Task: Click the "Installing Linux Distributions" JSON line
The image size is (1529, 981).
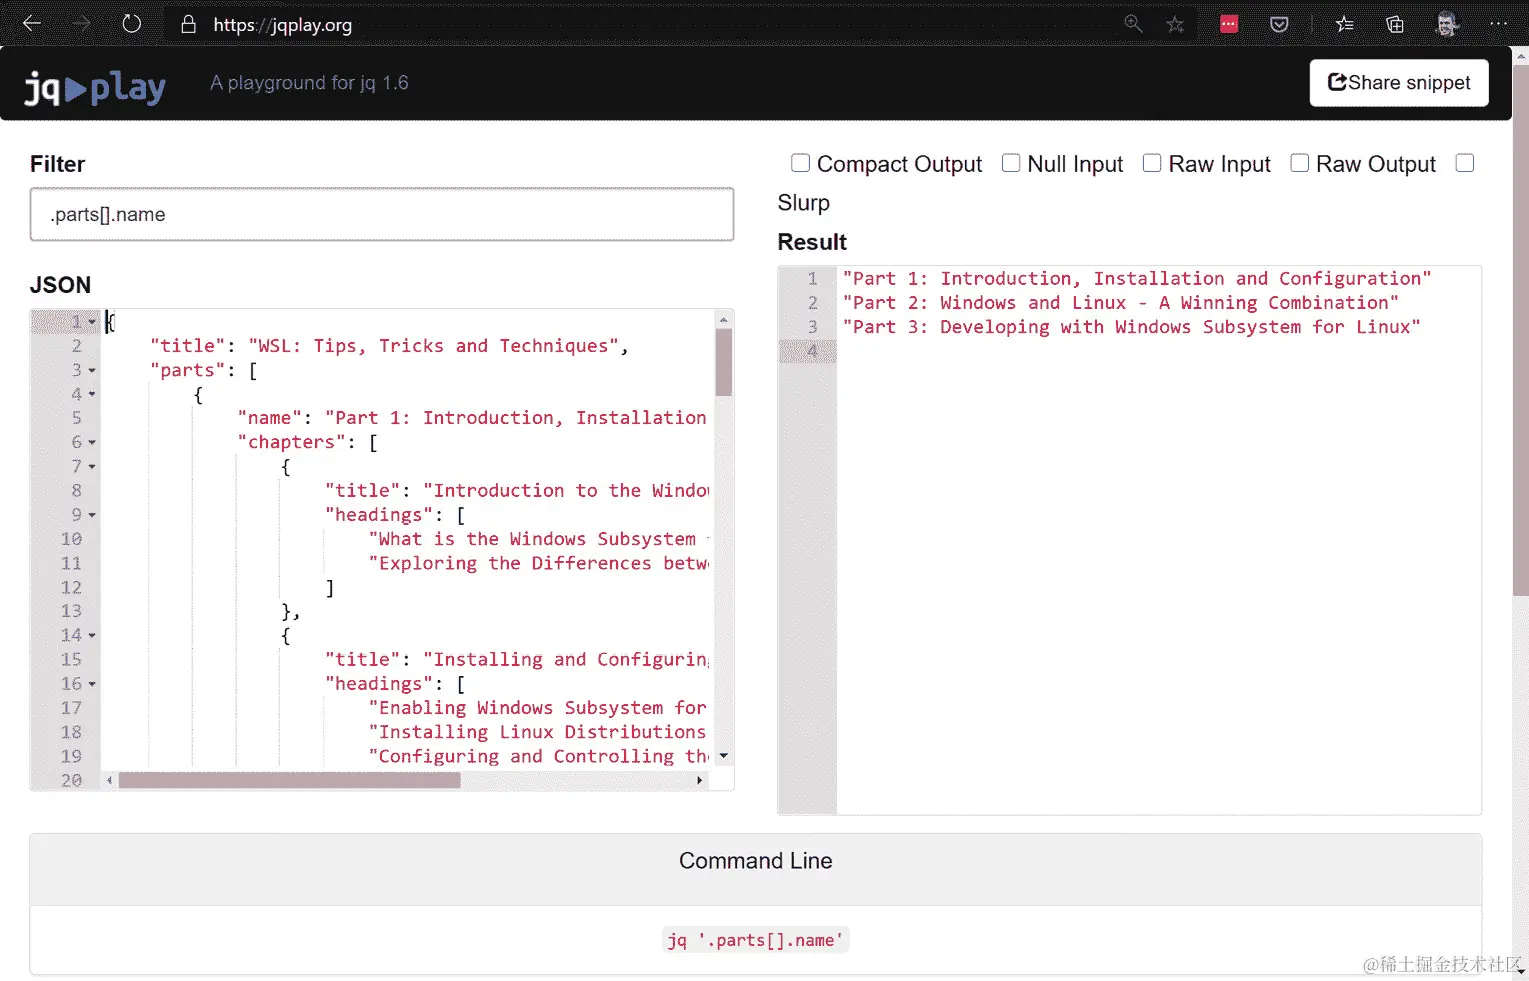Action: point(538,732)
